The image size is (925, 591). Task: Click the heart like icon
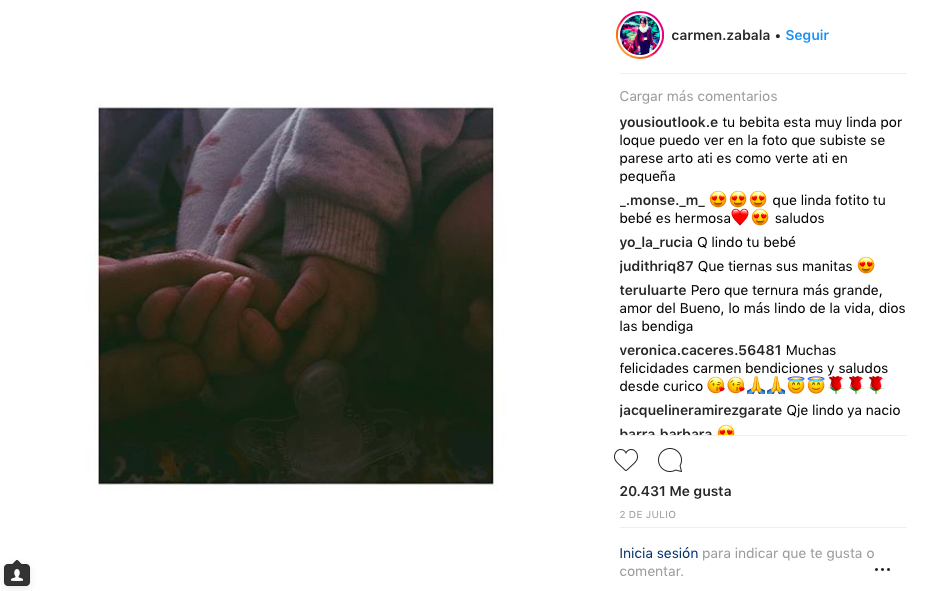click(x=626, y=460)
